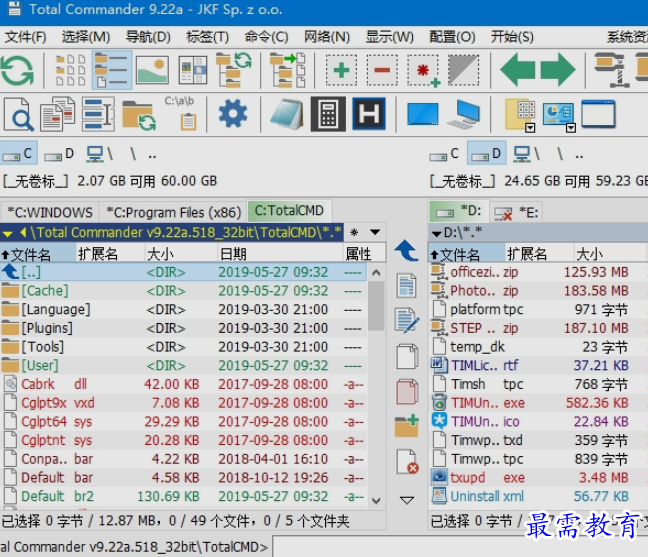Select the [Plugins] folder row
This screenshot has width=648, height=557.
coord(183,328)
